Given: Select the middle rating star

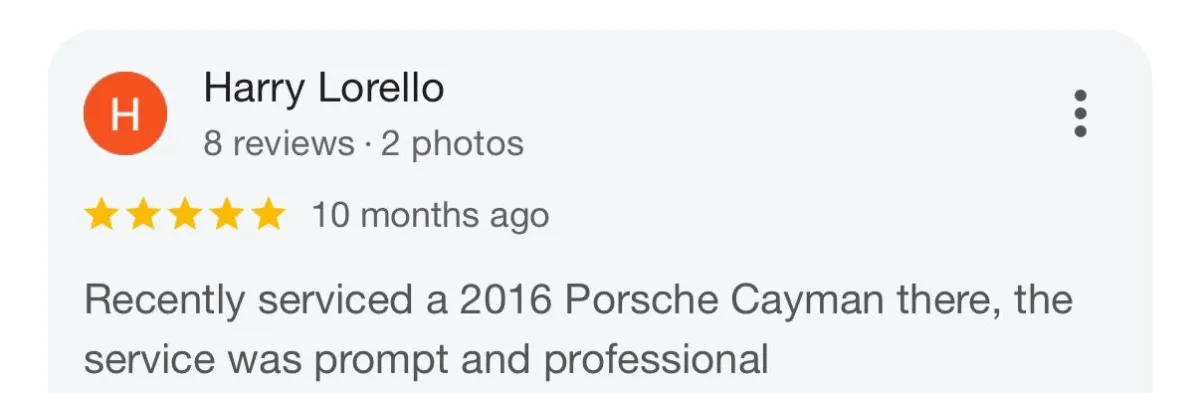Looking at the screenshot, I should tap(184, 215).
